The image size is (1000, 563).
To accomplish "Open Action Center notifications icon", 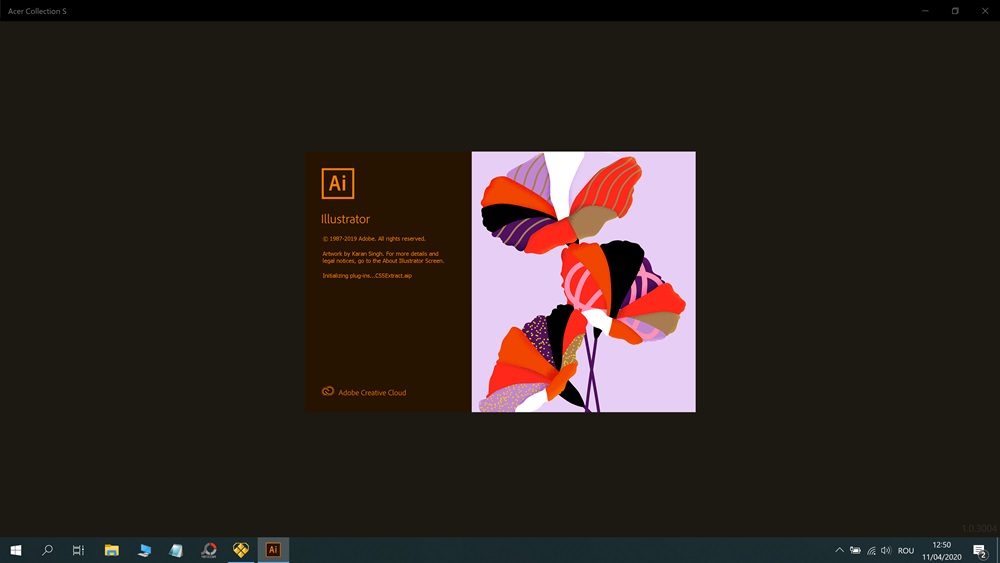I will [980, 550].
